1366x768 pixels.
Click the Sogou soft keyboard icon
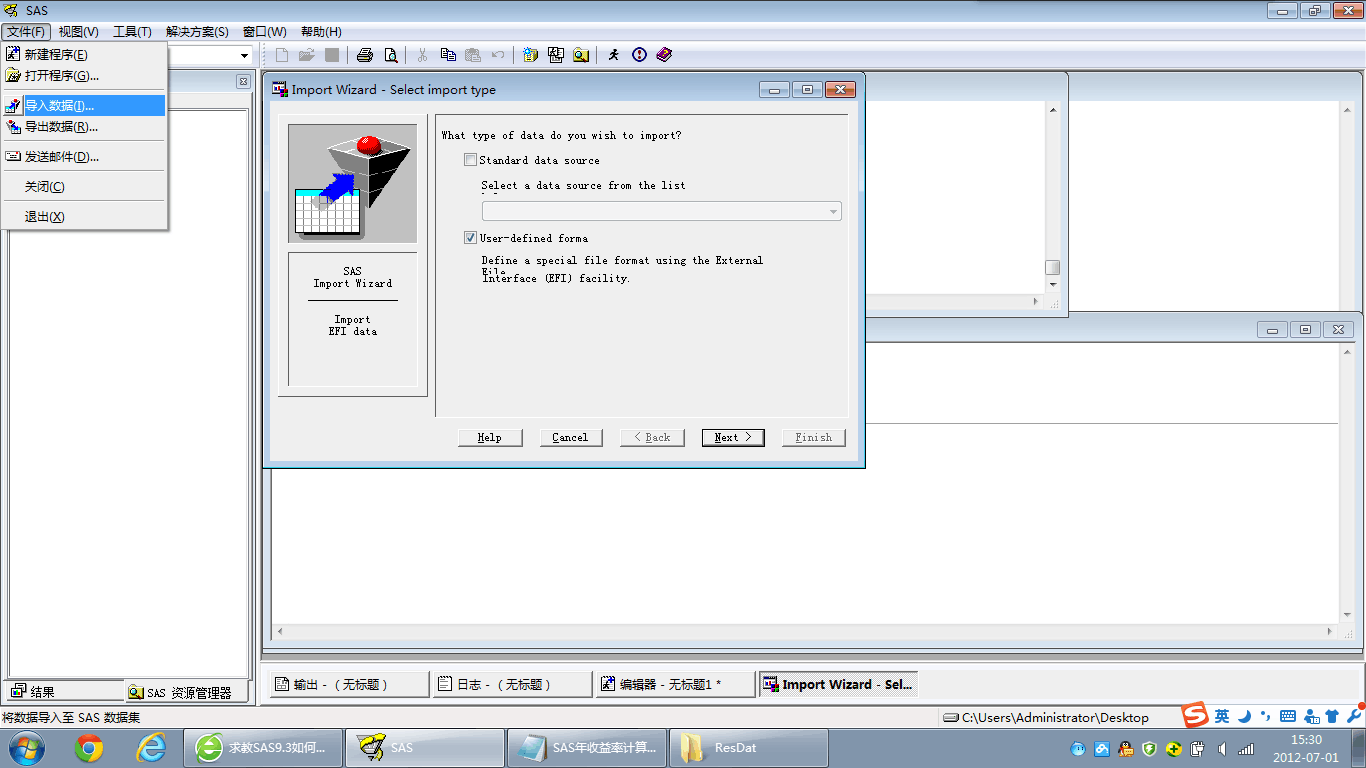[1288, 716]
